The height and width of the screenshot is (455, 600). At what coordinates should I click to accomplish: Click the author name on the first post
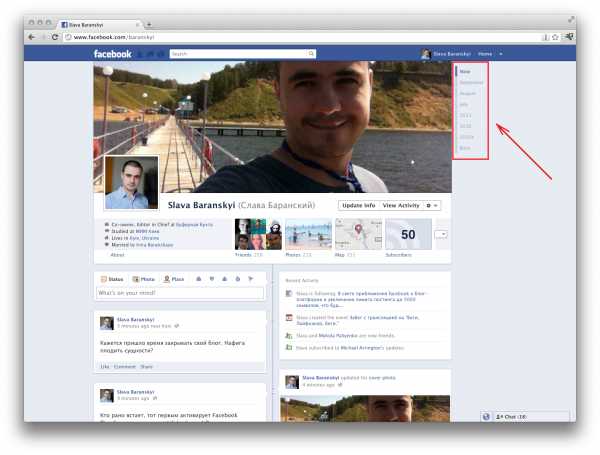135,320
